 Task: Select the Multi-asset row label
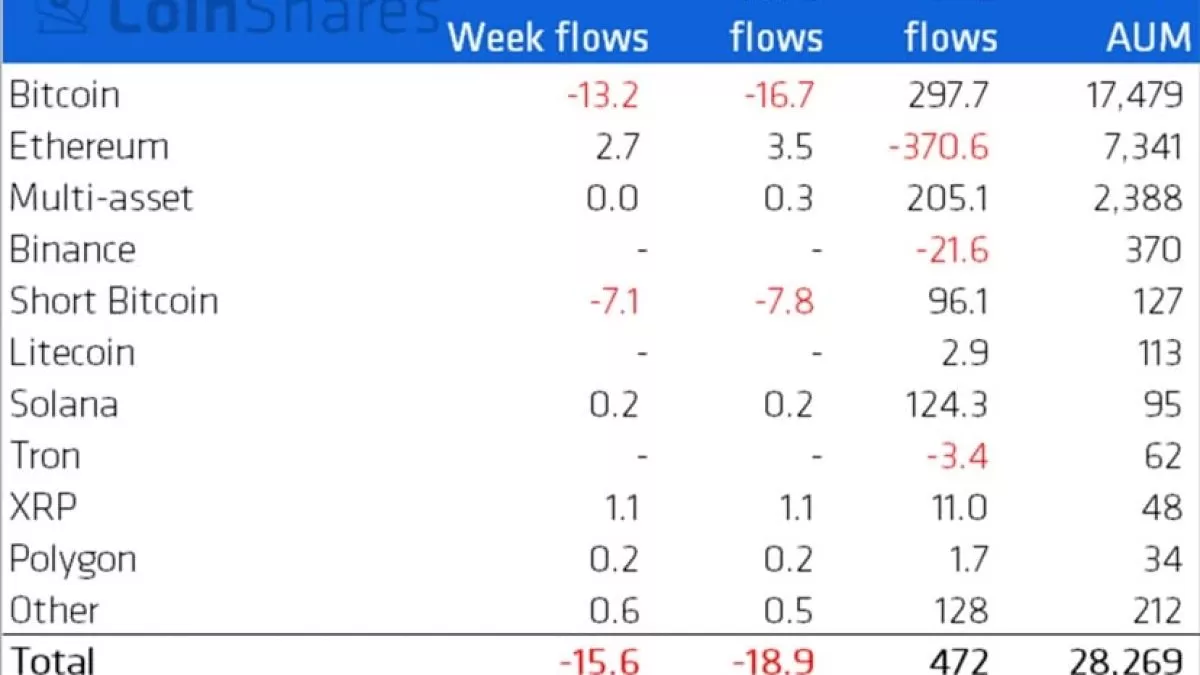pos(101,198)
